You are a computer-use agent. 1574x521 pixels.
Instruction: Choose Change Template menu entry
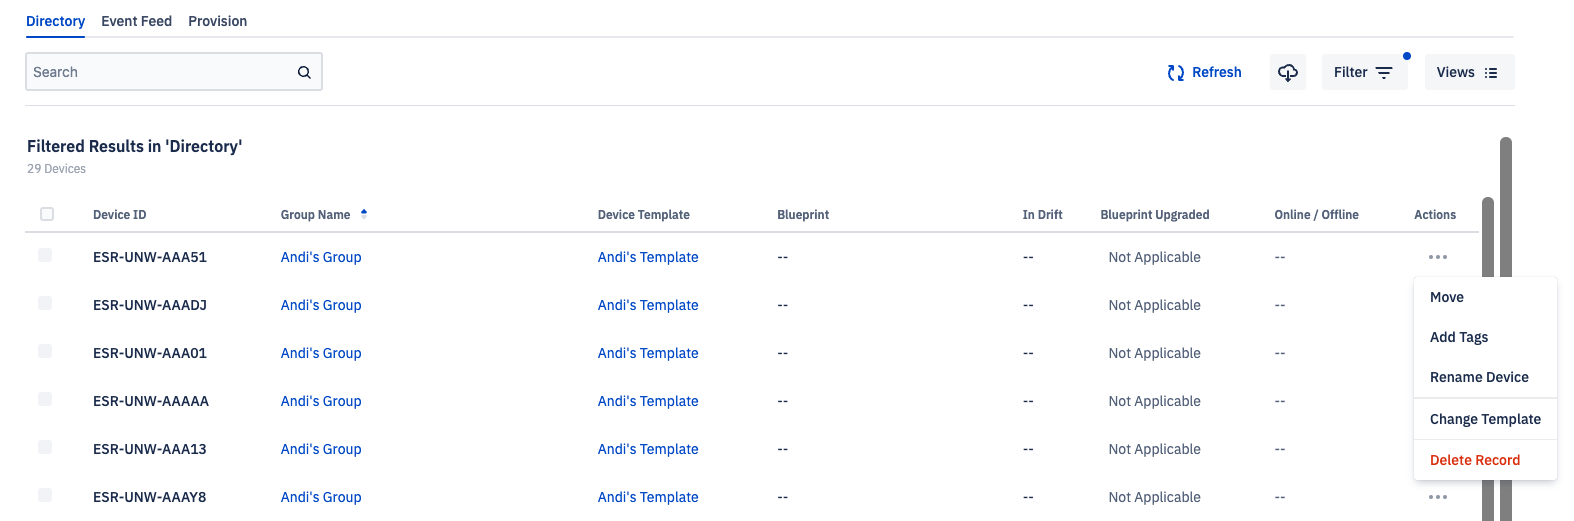(1485, 419)
